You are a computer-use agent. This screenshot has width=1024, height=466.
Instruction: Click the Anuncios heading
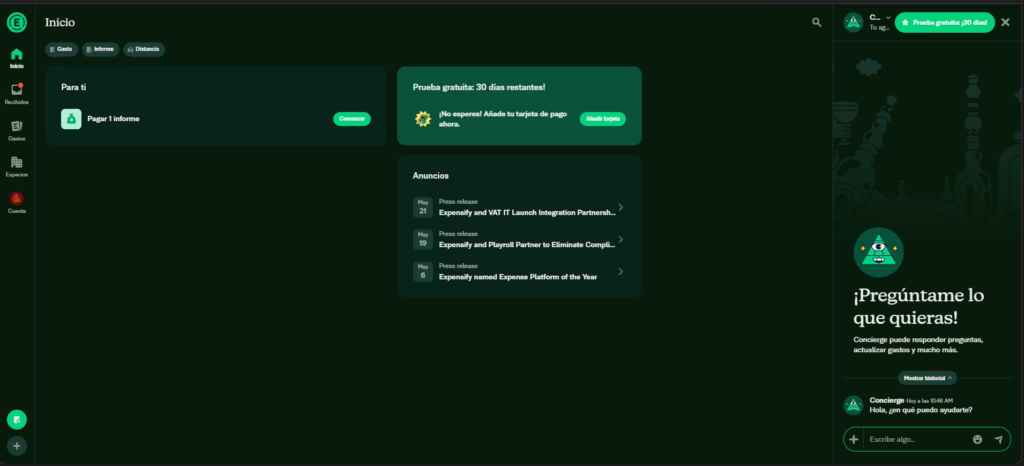[x=430, y=176]
